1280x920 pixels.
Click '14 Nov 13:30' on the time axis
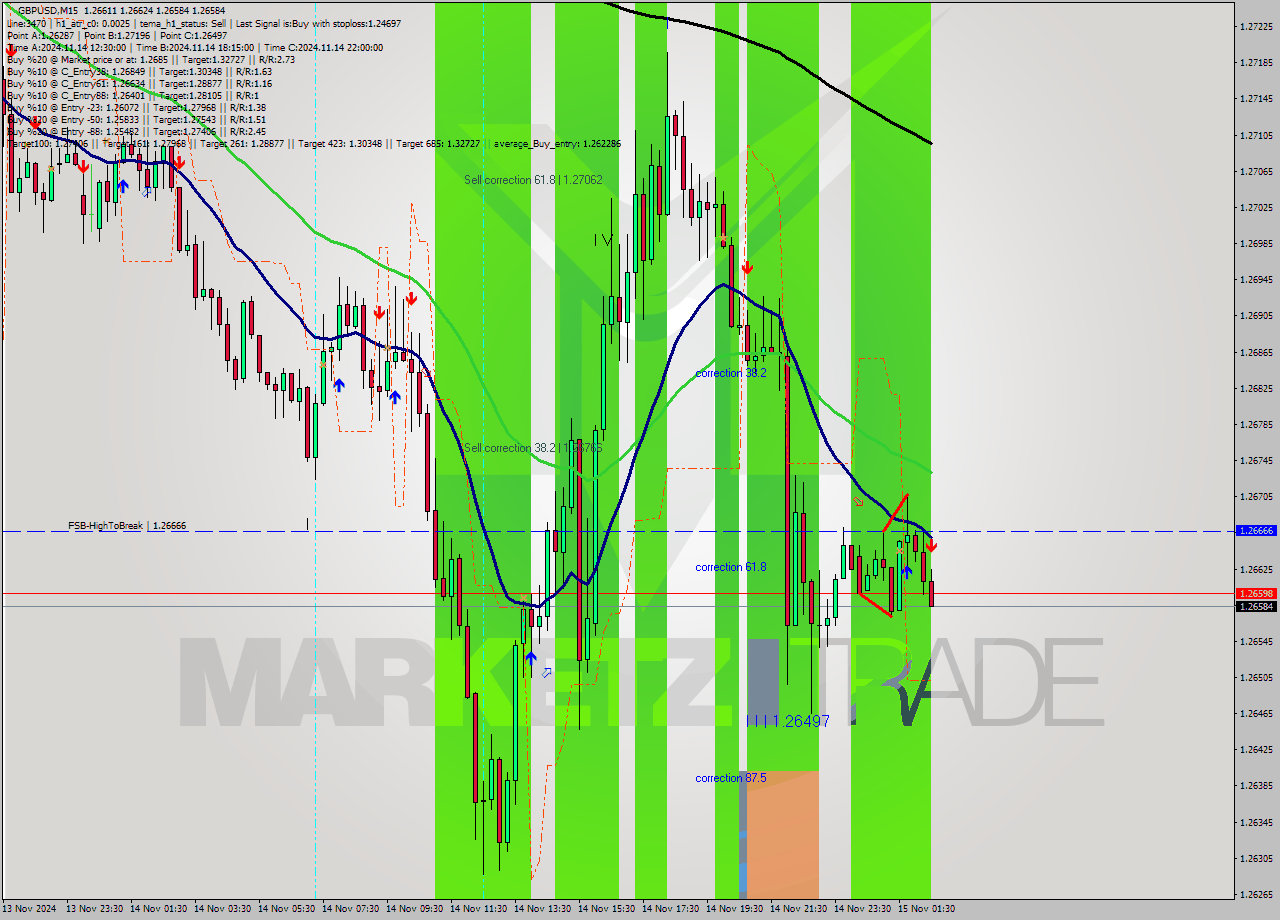coord(542,909)
